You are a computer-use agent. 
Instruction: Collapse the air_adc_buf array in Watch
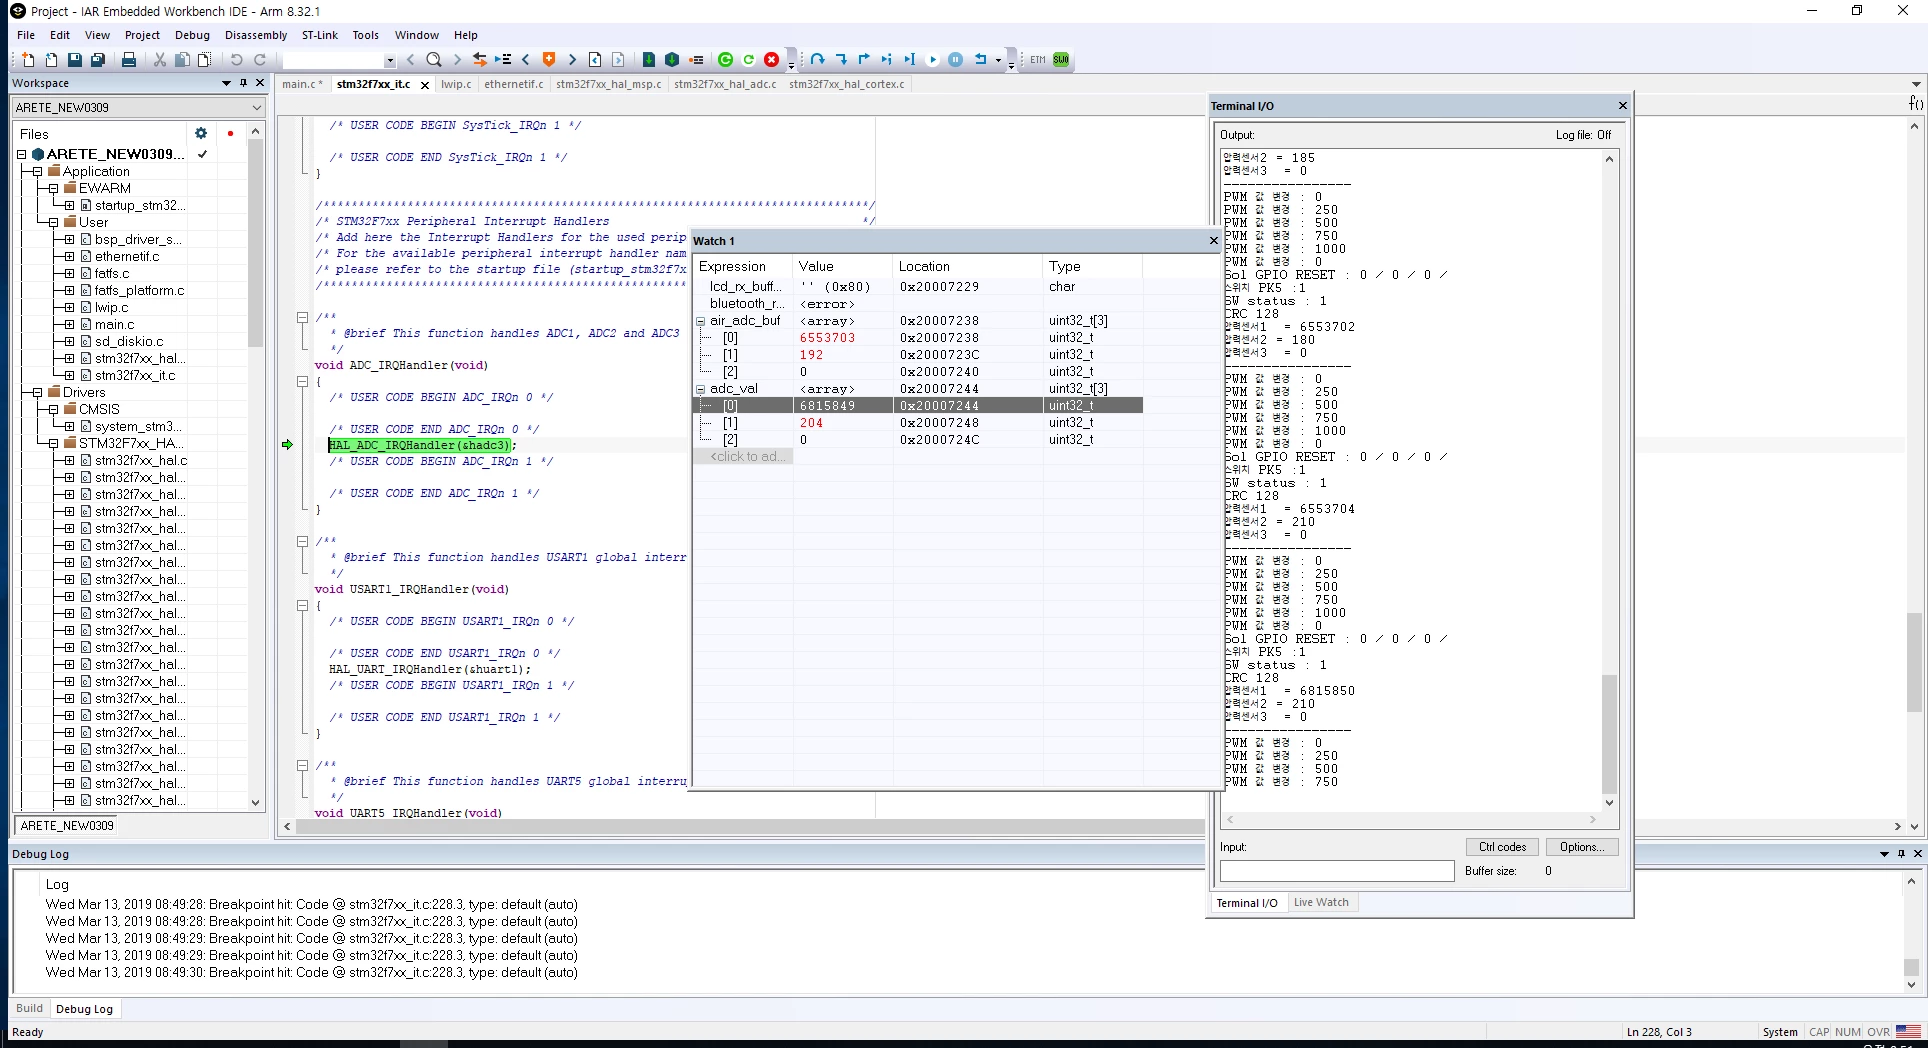(x=700, y=321)
